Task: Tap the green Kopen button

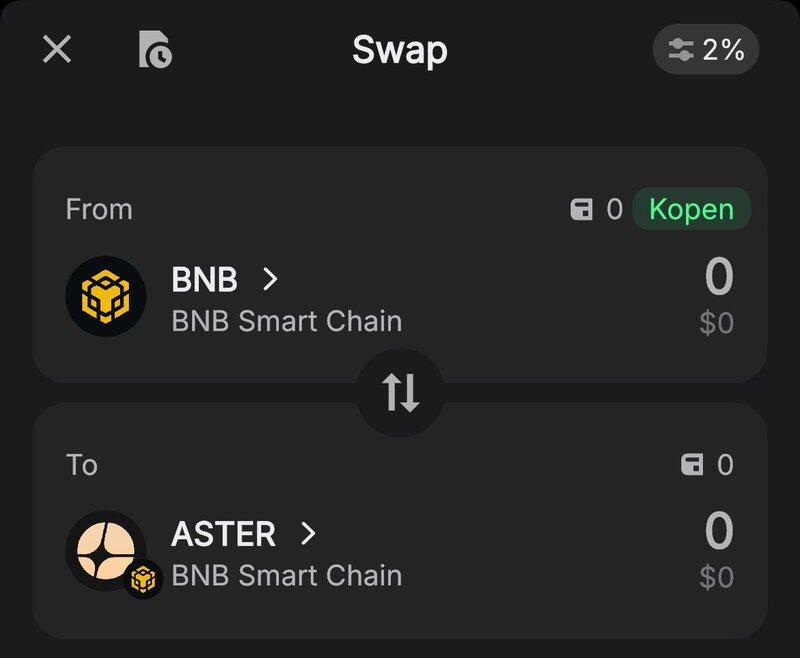Action: click(x=691, y=209)
